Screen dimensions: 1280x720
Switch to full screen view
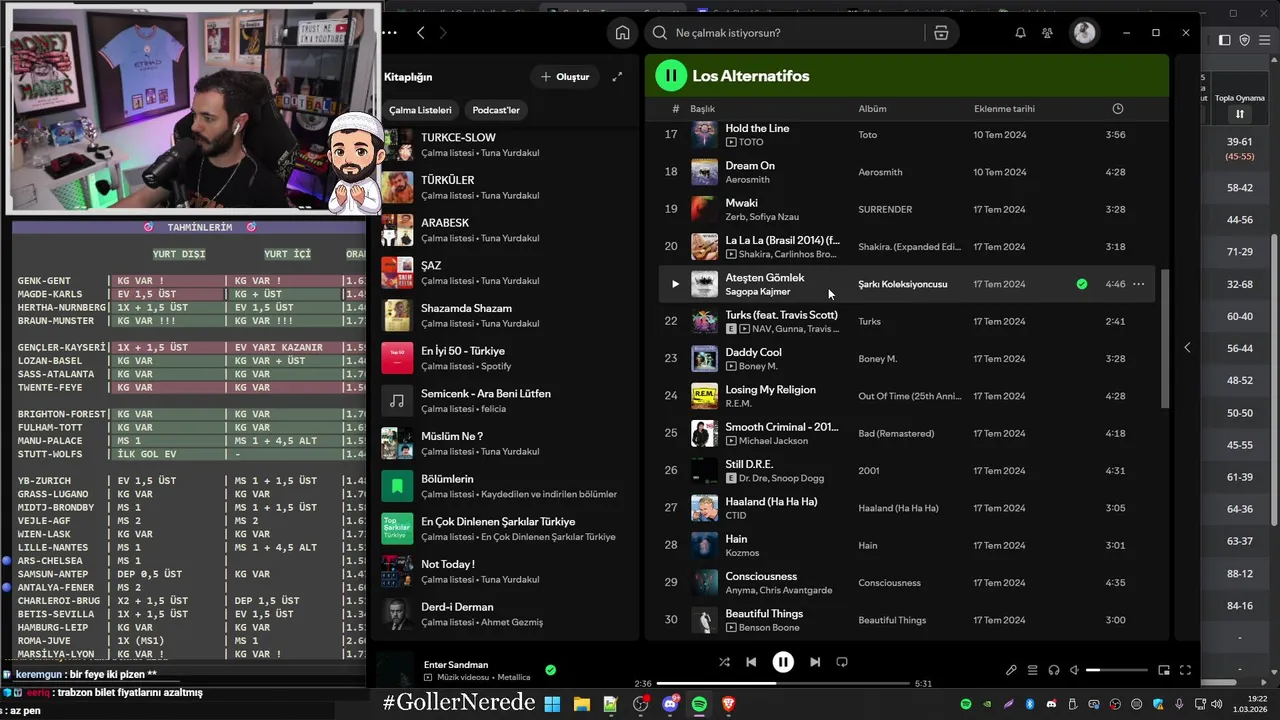tap(1185, 670)
